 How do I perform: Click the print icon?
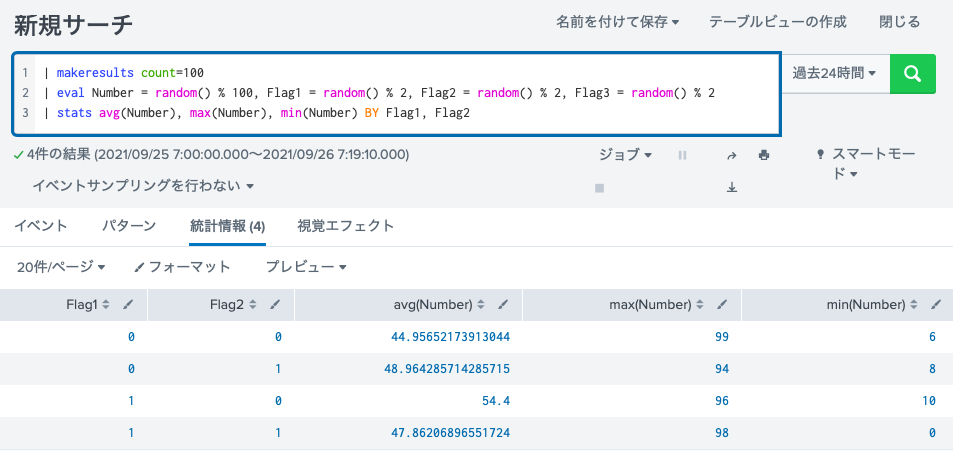[x=764, y=156]
